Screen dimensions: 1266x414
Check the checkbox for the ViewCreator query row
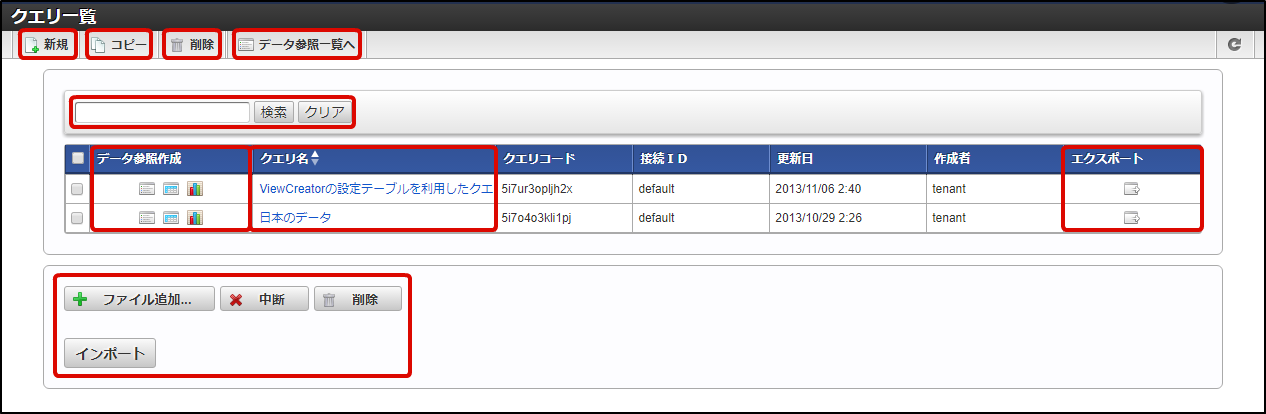pyautogui.click(x=78, y=188)
